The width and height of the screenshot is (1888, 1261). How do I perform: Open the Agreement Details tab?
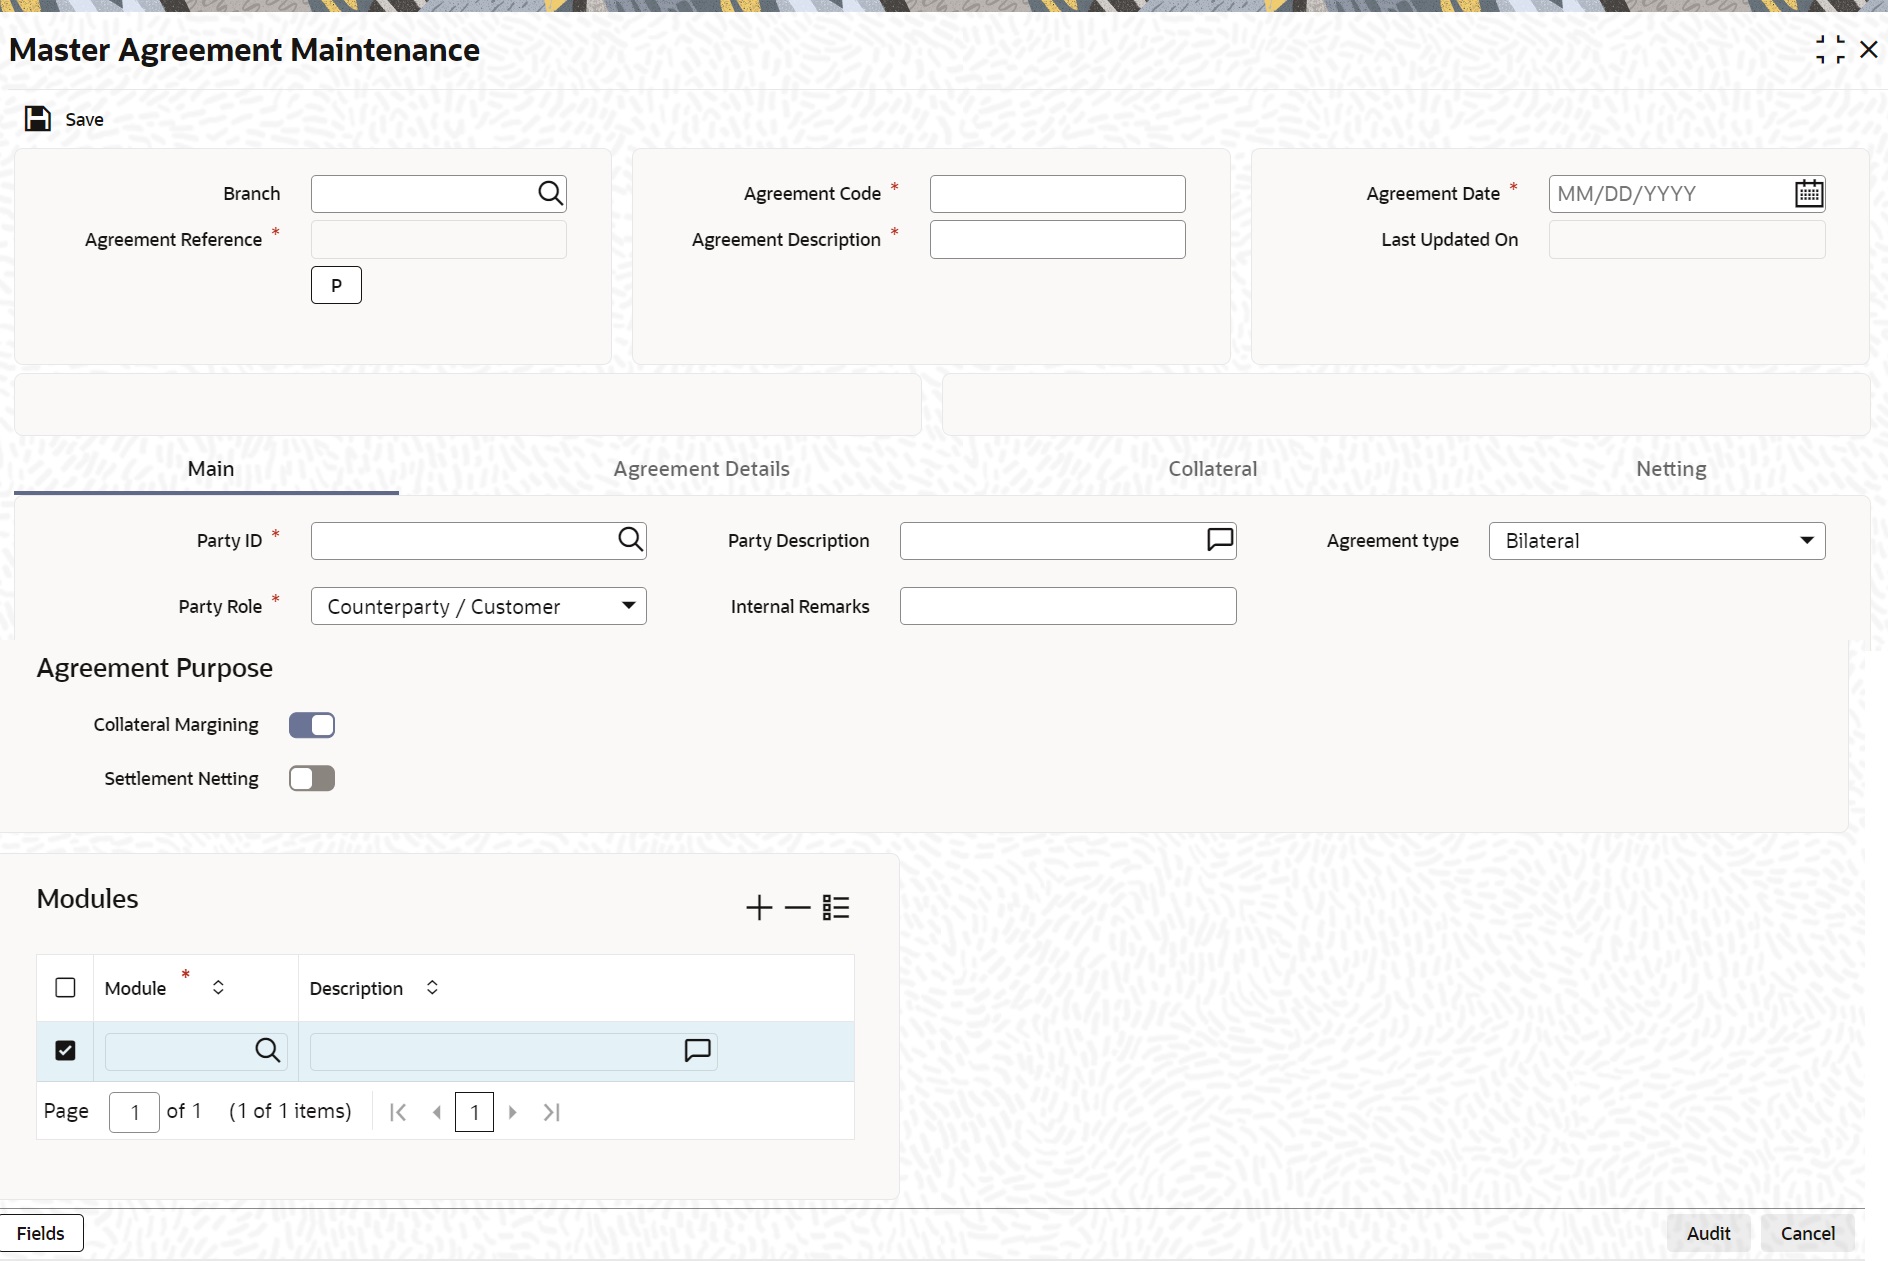coord(702,469)
